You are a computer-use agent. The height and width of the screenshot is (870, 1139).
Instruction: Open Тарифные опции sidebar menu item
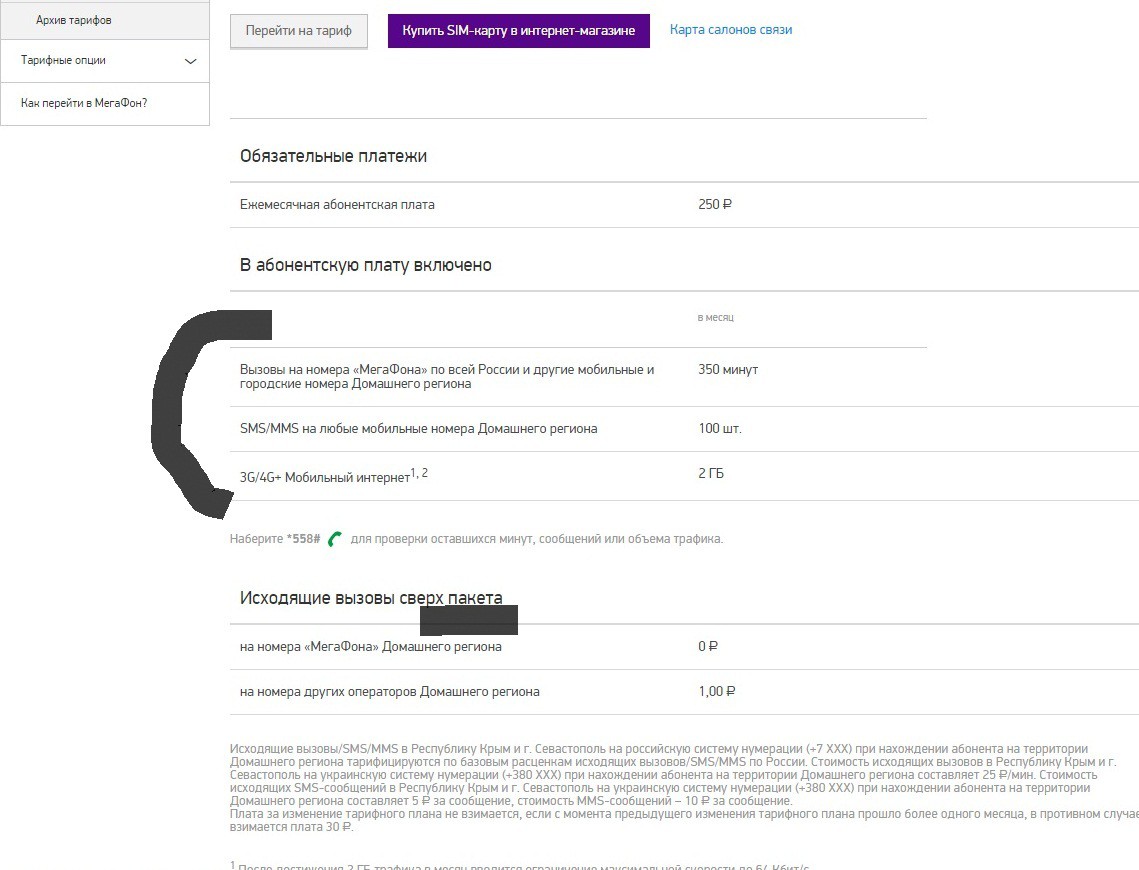click(x=64, y=61)
